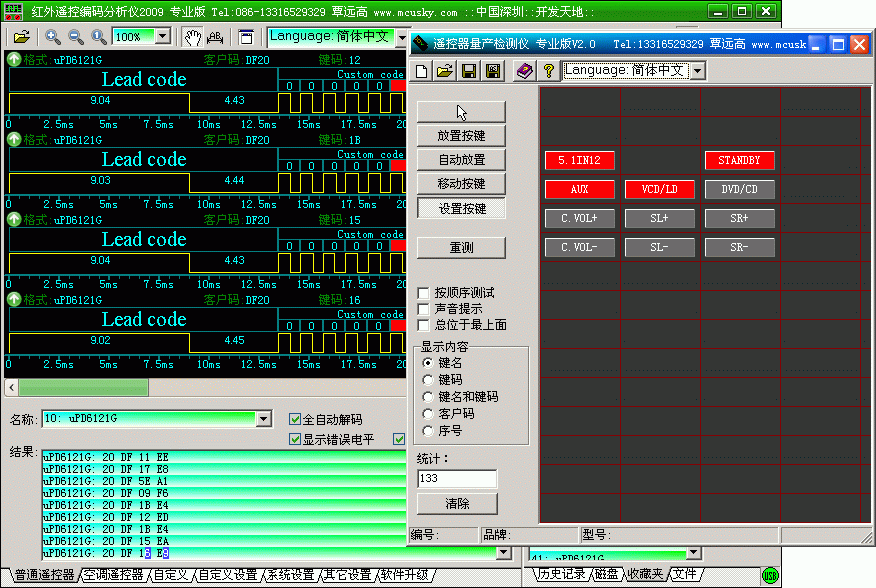Click the red STANDBY key cell
This screenshot has height=588, width=876.
click(x=739, y=160)
